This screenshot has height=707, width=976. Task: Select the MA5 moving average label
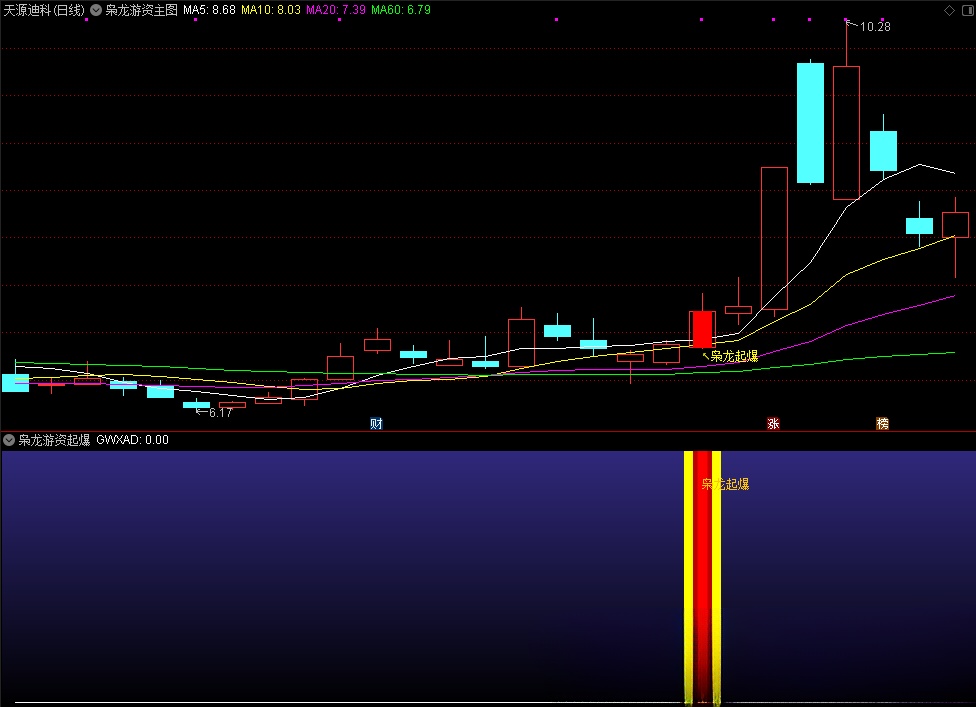209,10
